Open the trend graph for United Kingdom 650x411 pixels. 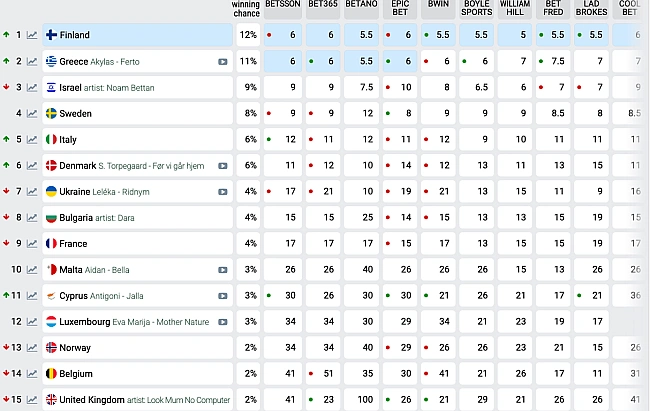click(32, 399)
